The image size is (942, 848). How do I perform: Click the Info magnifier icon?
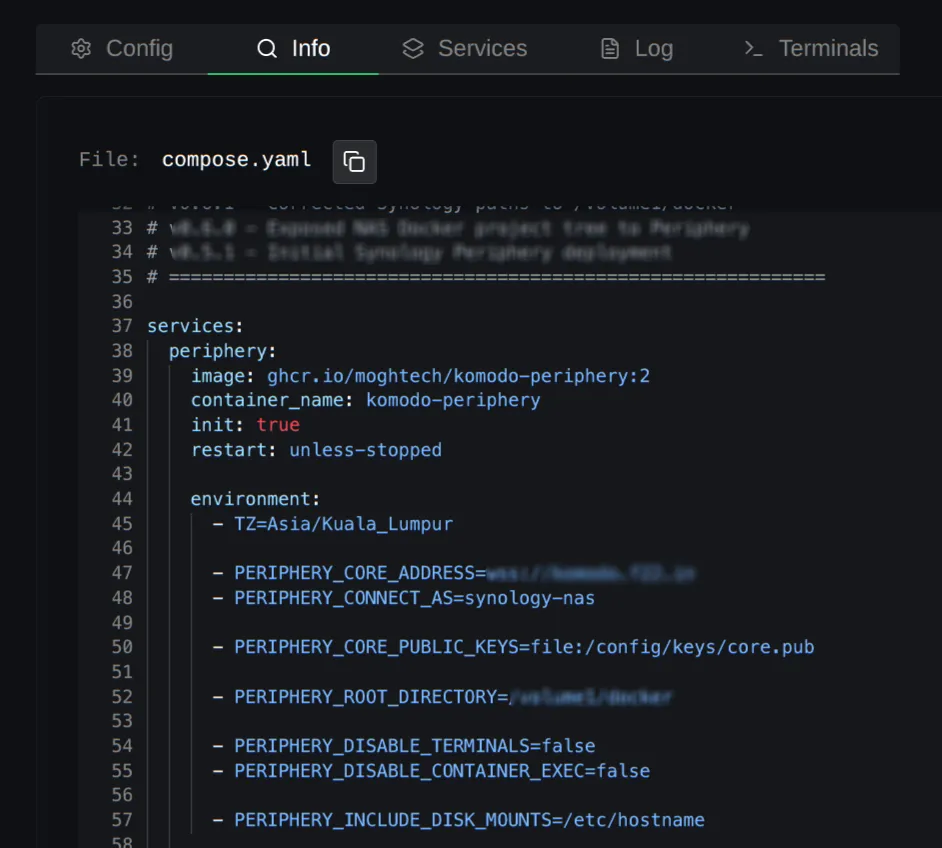267,49
